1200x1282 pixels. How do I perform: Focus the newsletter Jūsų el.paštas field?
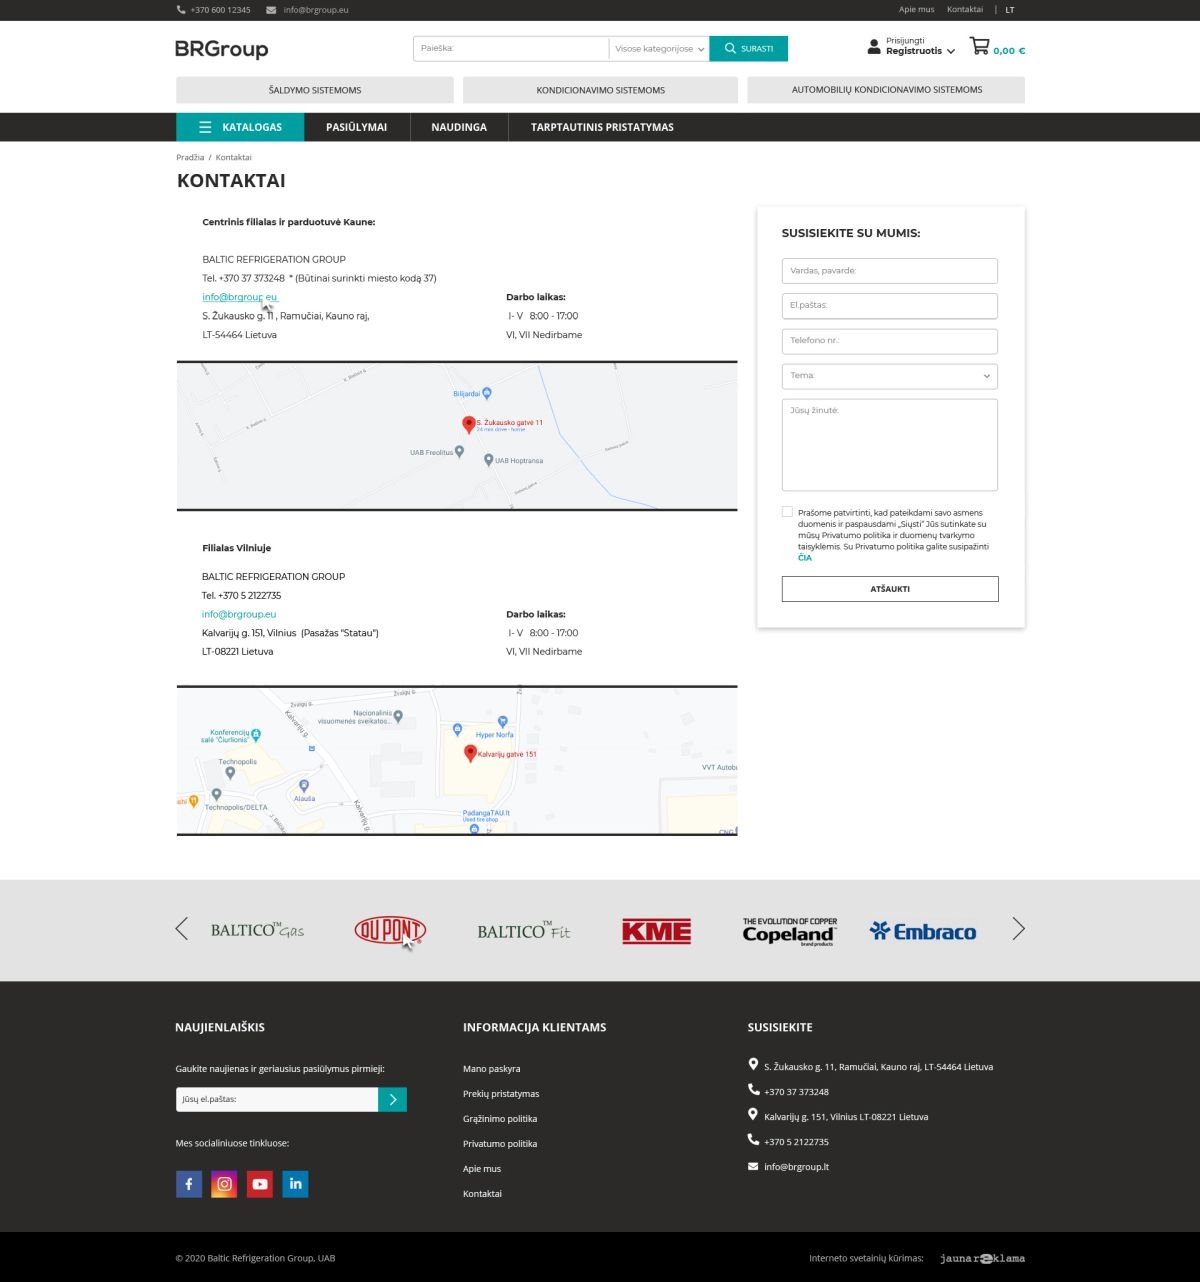pyautogui.click(x=277, y=1099)
